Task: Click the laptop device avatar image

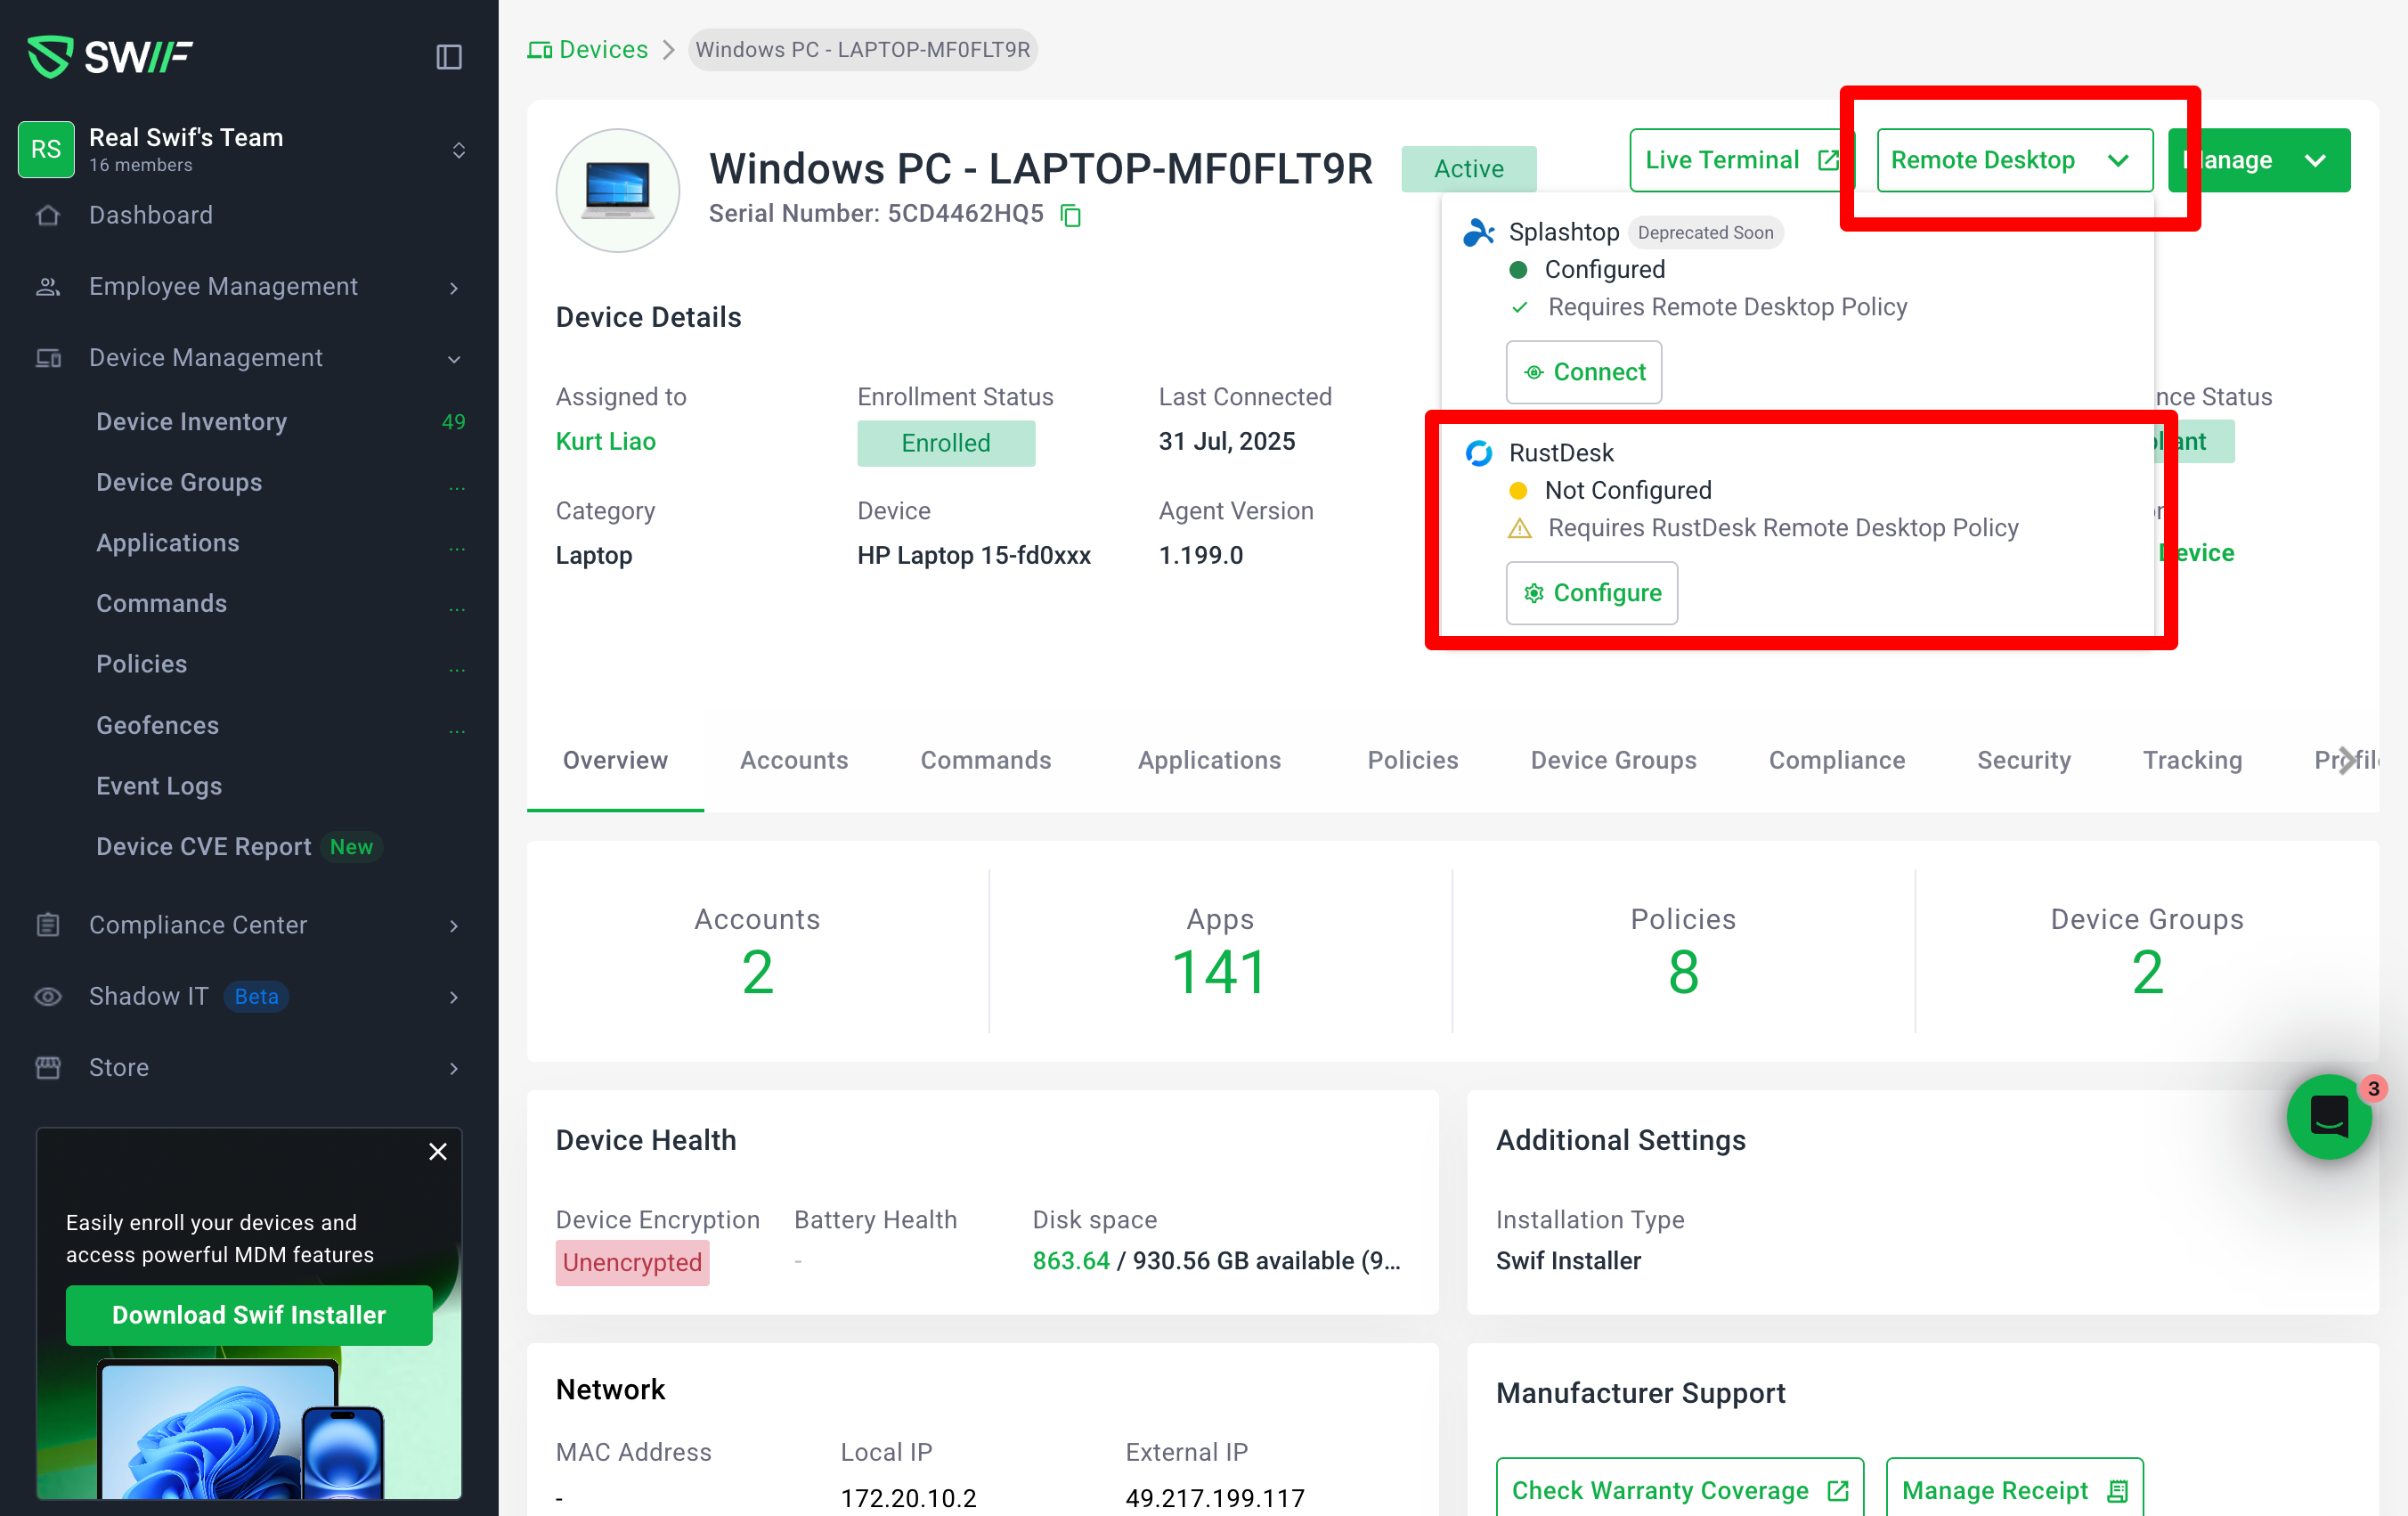Action: tap(617, 190)
